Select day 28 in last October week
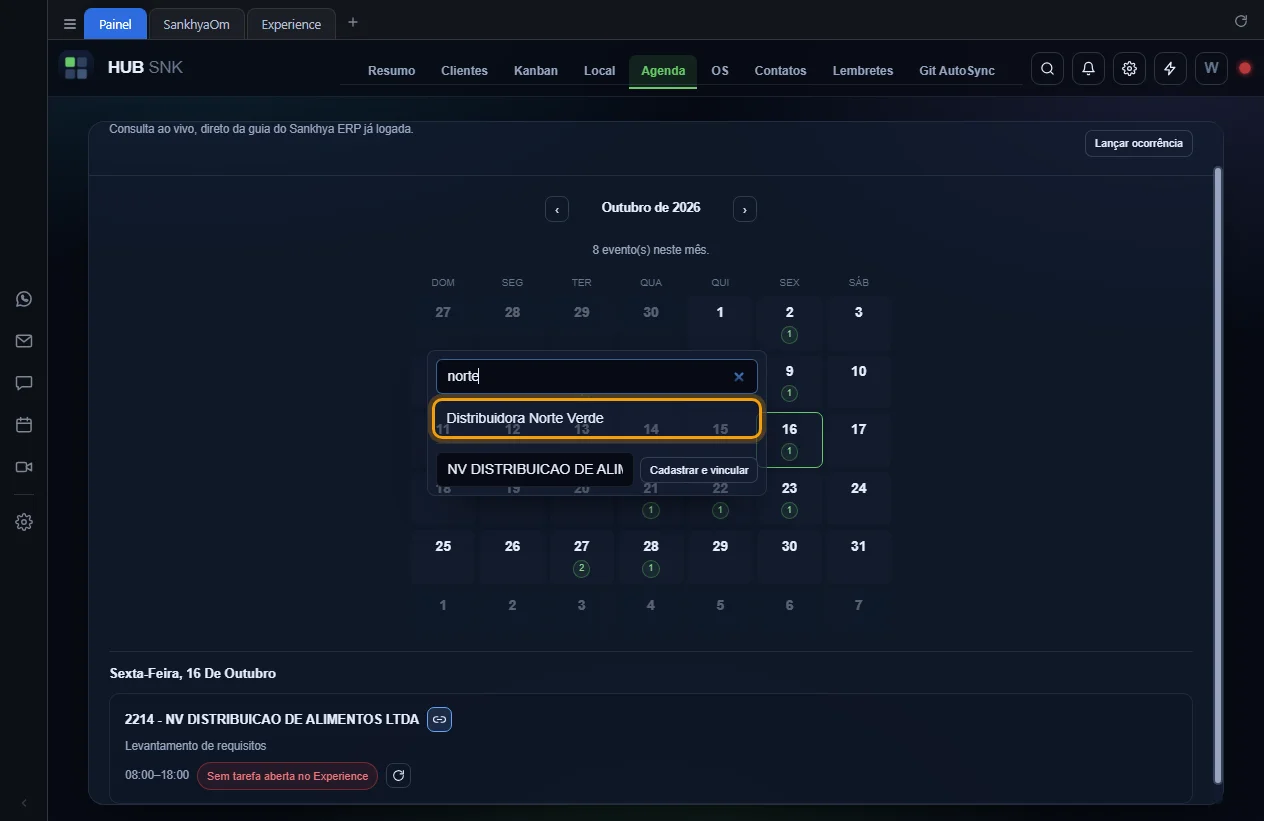Viewport: 1264px width, 821px height. 651,556
